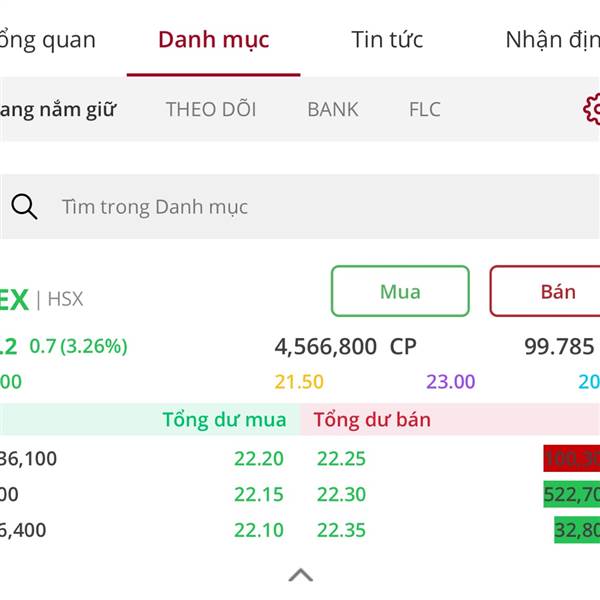Tap reference price 21.50
This screenshot has height=600, width=600.
299,382
